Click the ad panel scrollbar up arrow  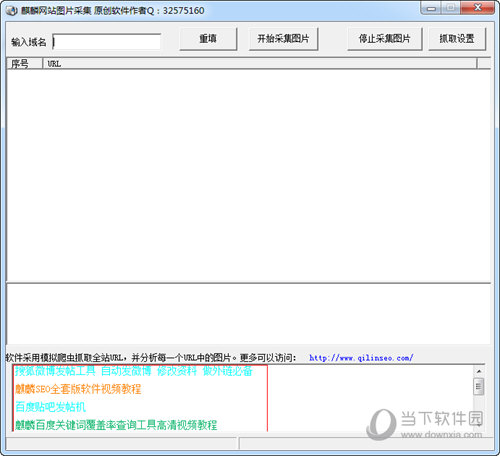pos(479,371)
